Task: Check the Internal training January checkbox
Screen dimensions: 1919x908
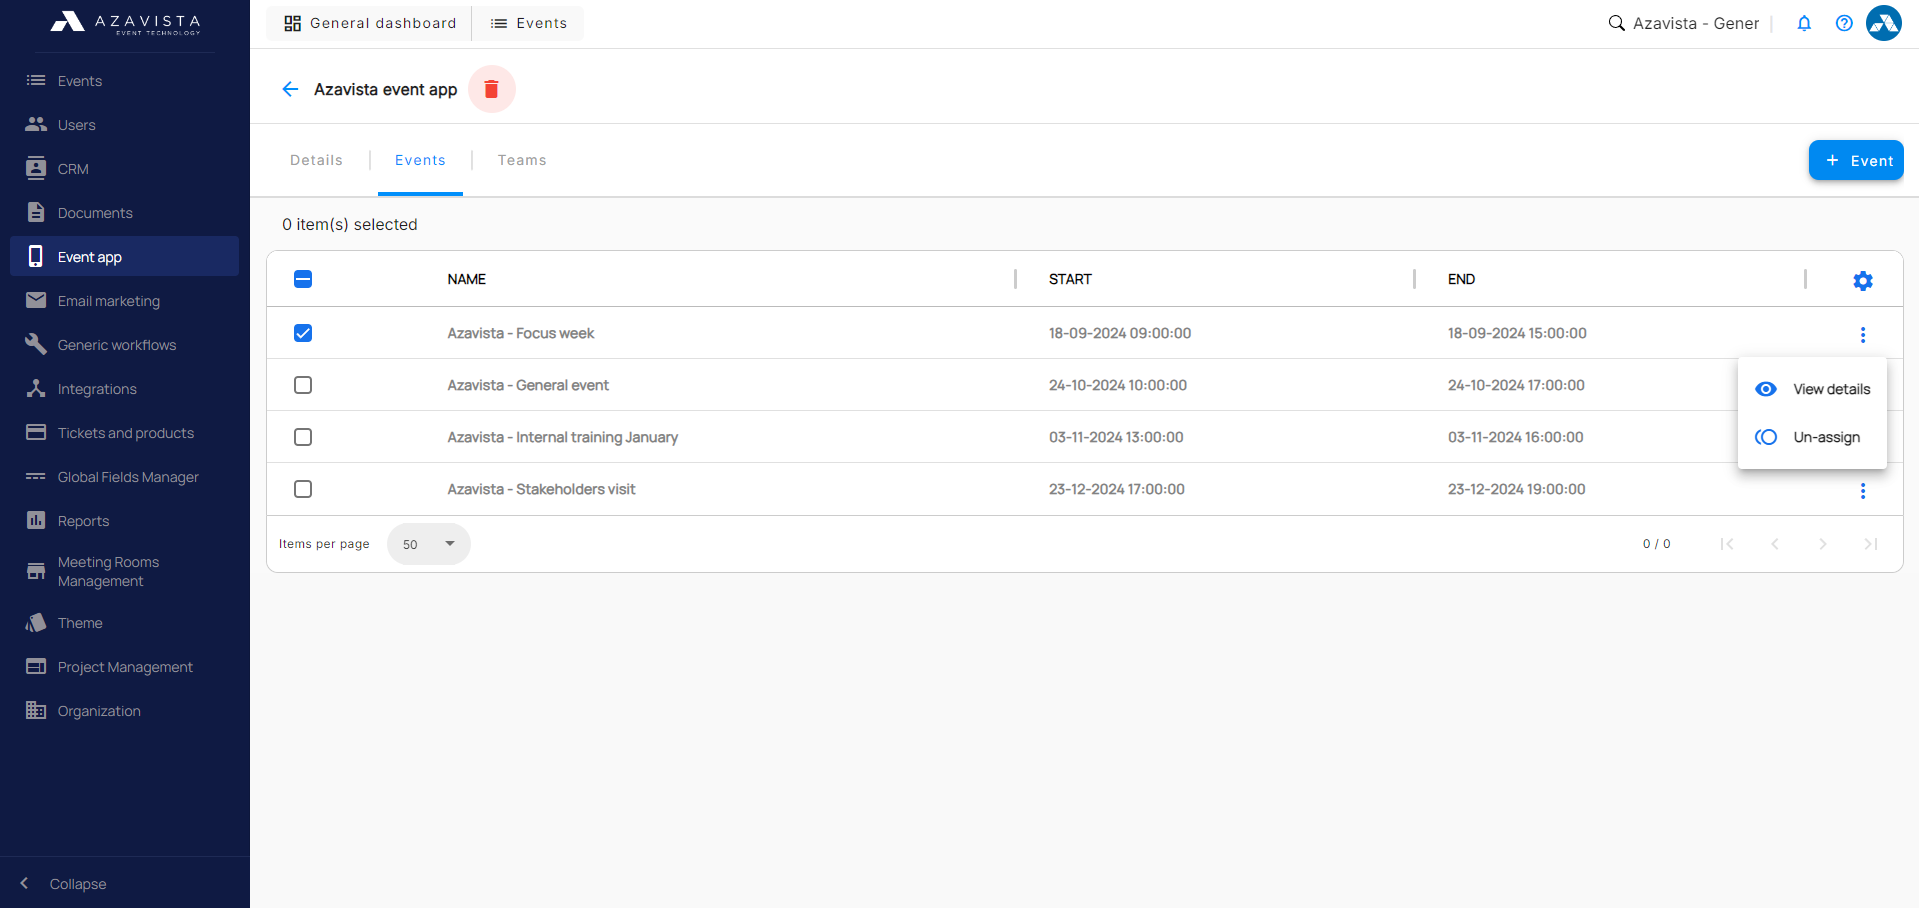Action: click(x=303, y=437)
